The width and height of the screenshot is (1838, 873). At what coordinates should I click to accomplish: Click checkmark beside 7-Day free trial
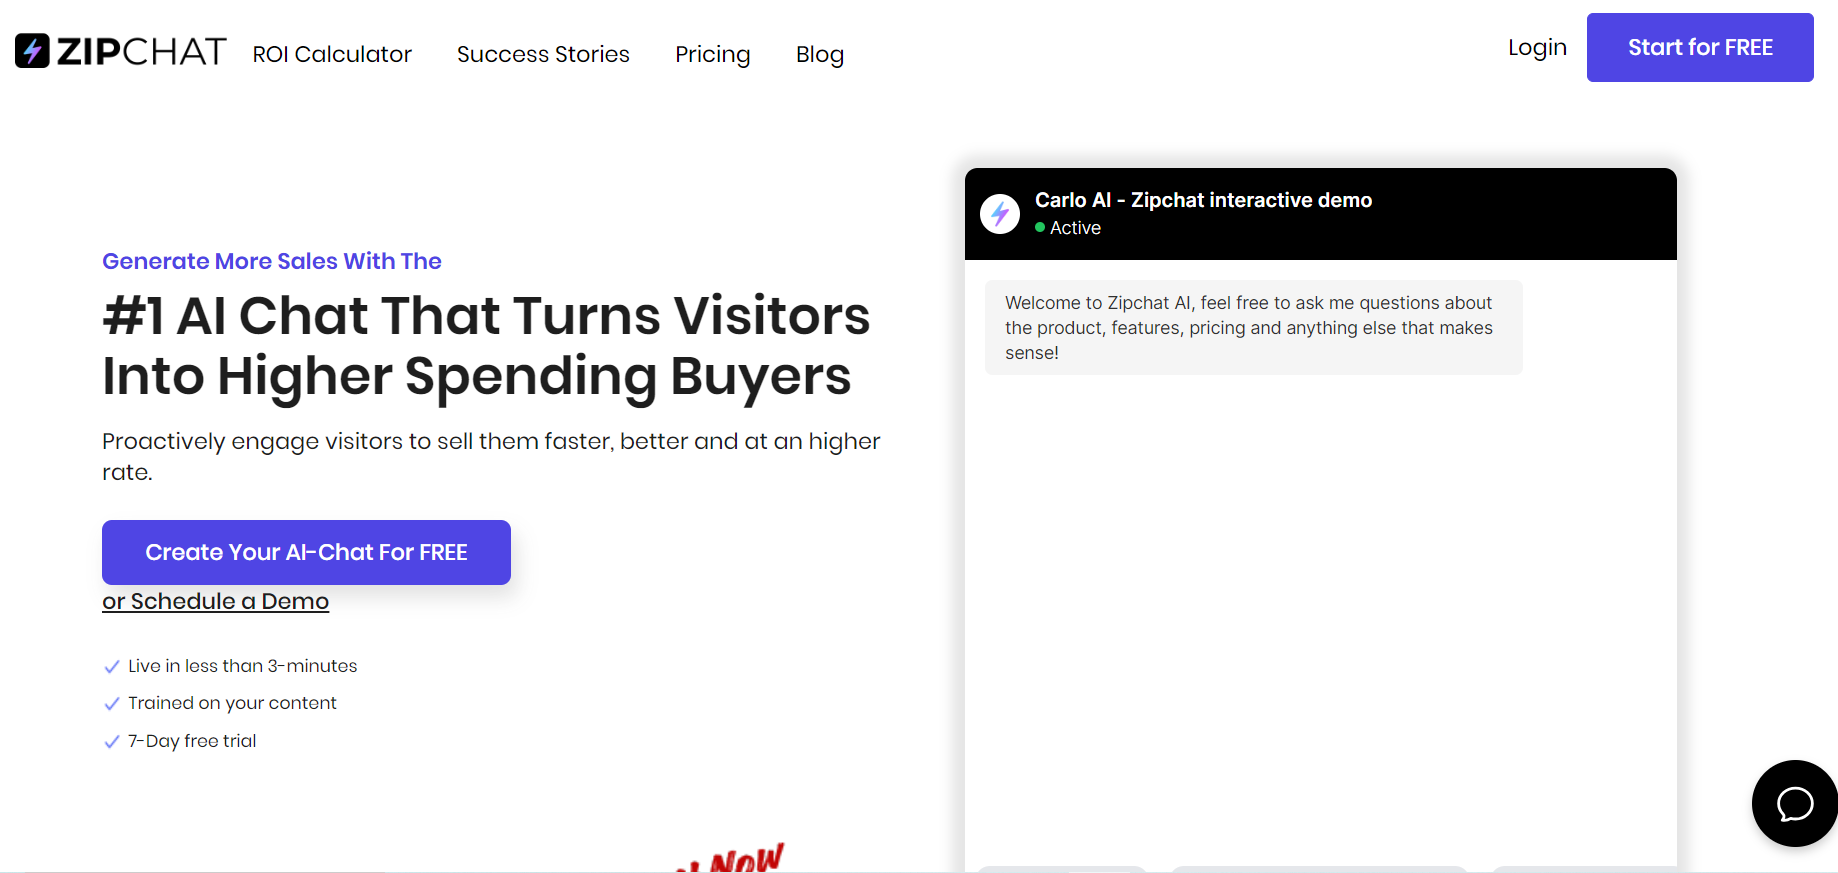click(112, 742)
